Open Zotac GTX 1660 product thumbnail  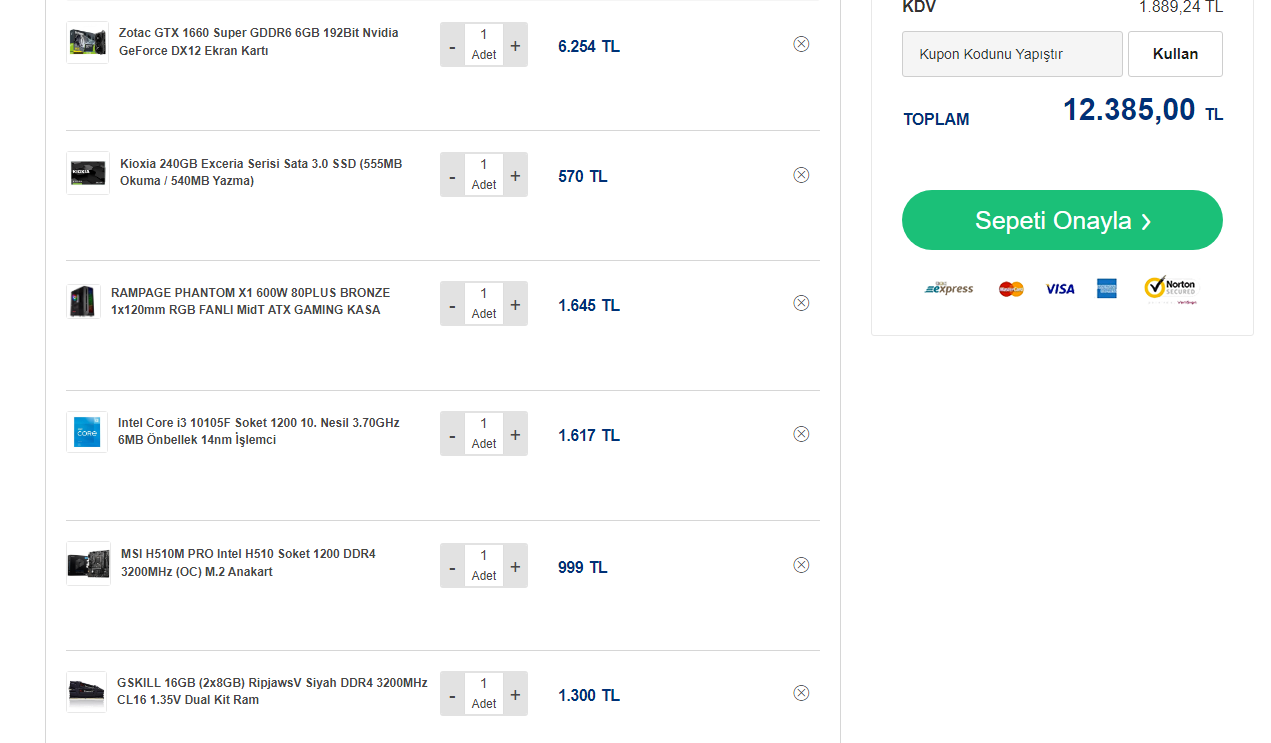(88, 43)
